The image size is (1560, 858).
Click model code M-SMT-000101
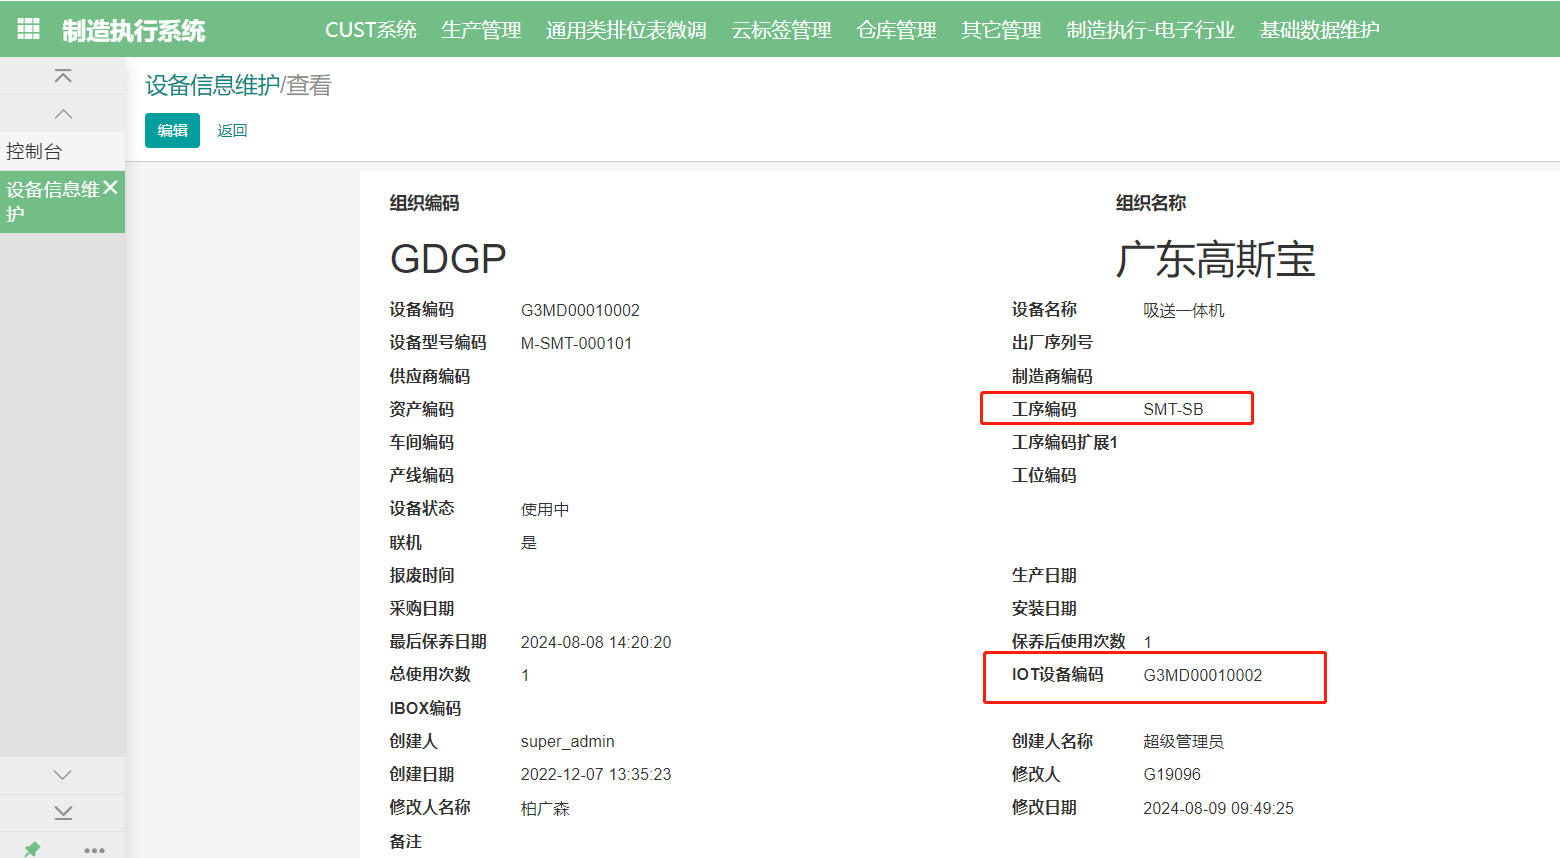click(576, 343)
